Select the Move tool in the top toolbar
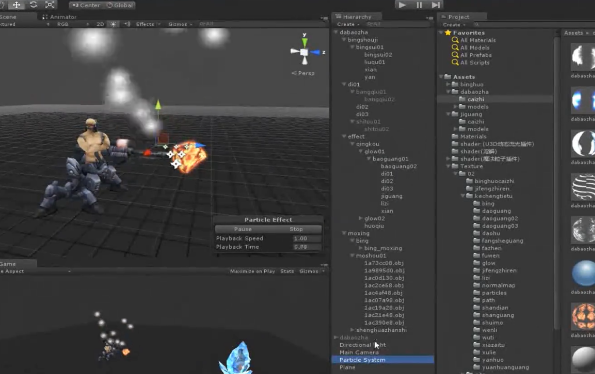This screenshot has height=374, width=595. point(17,5)
